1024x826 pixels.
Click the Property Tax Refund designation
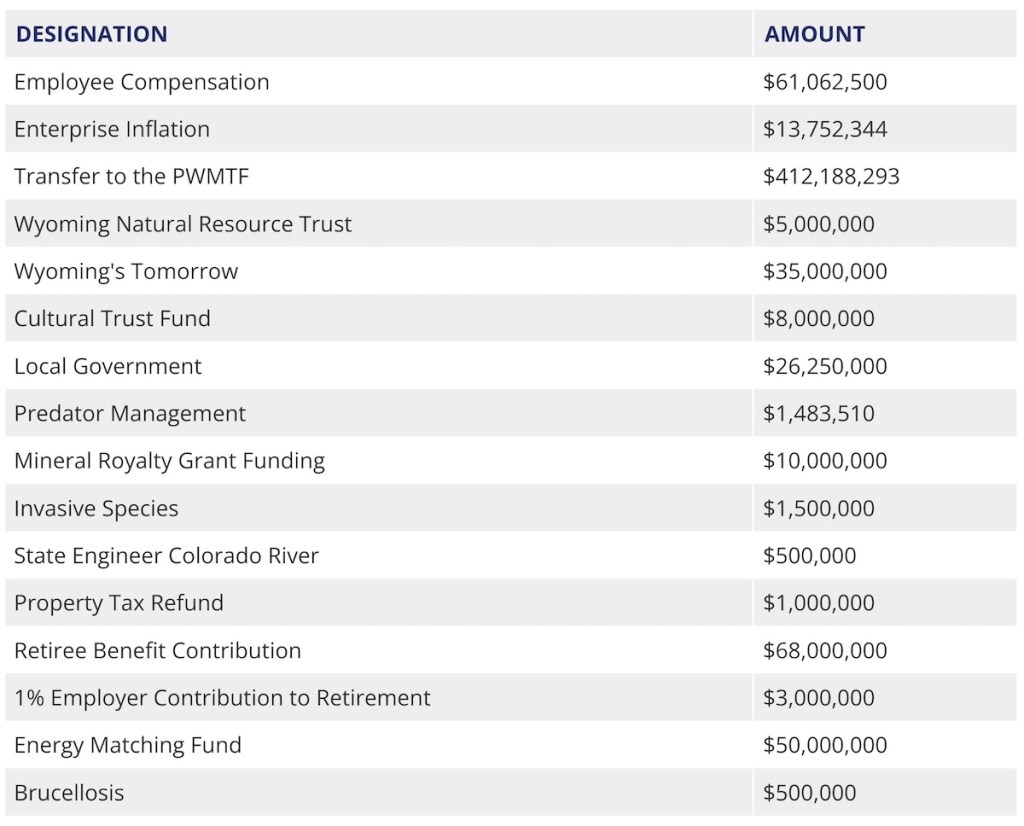pos(119,604)
